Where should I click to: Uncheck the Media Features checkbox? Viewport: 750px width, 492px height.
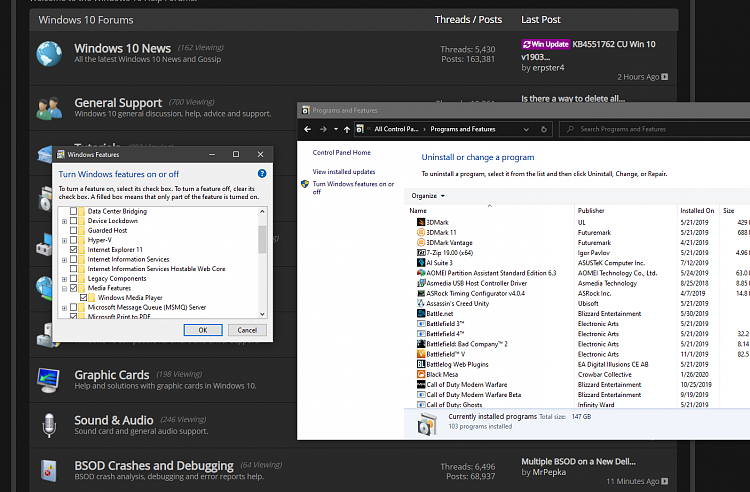click(73, 288)
